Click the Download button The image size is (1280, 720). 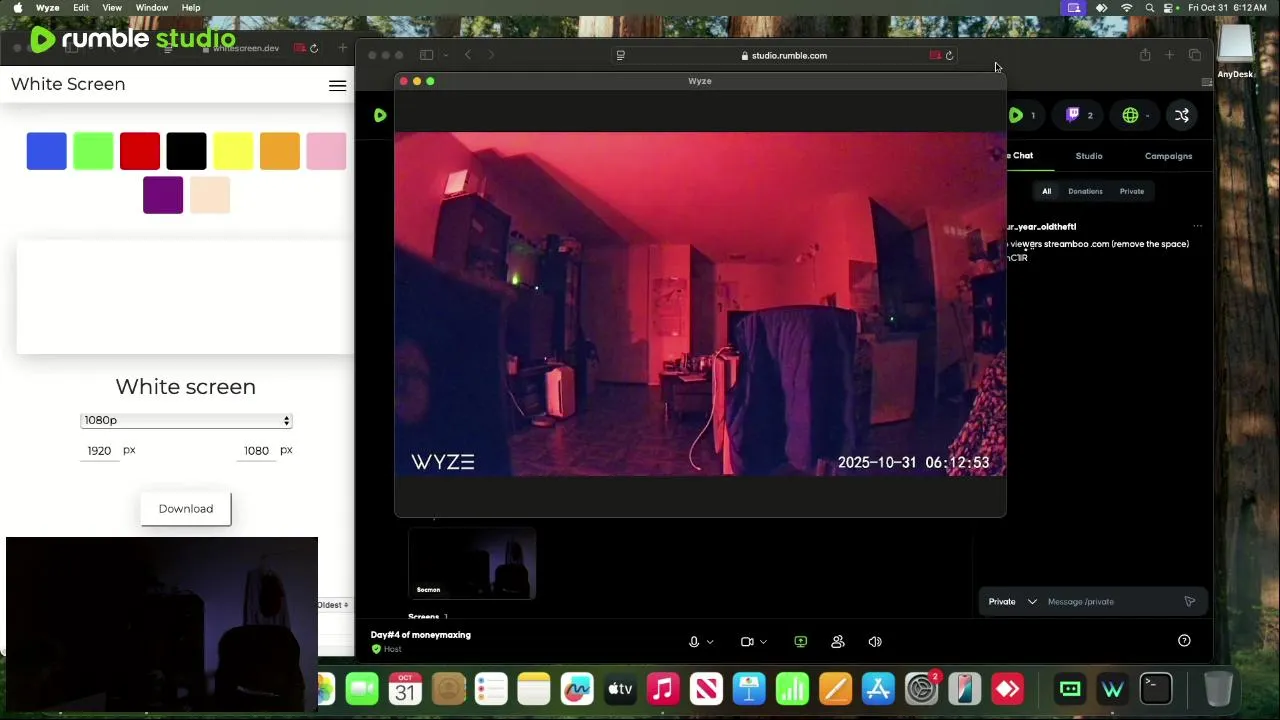(x=186, y=509)
